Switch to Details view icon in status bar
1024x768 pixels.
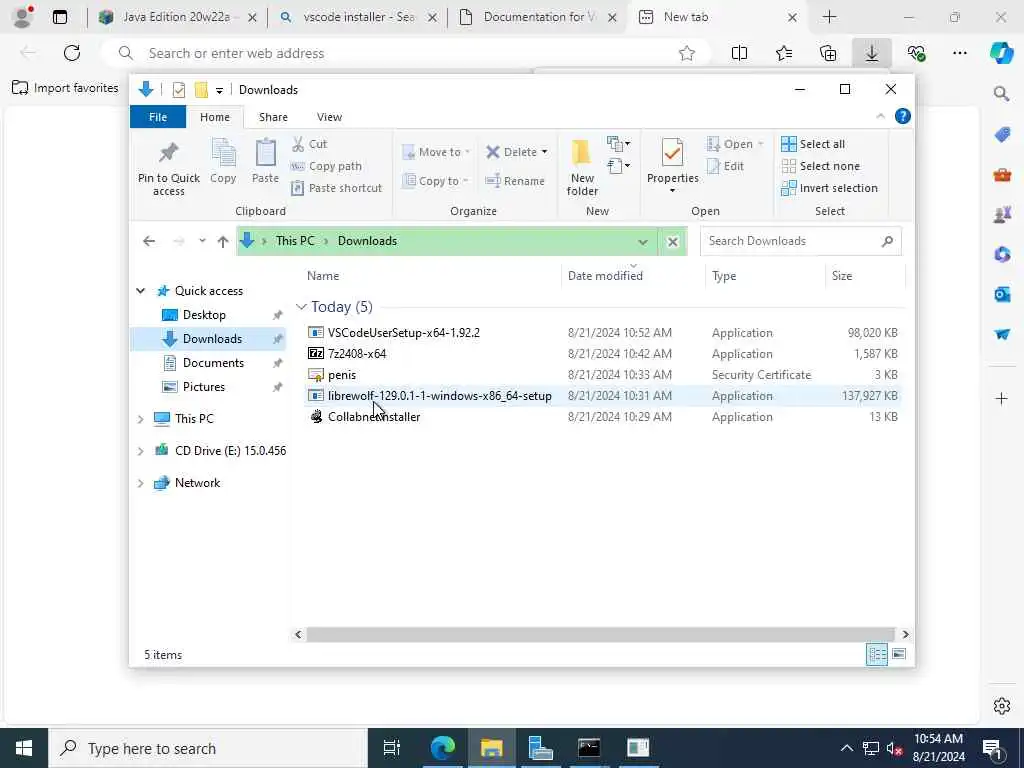click(876, 654)
